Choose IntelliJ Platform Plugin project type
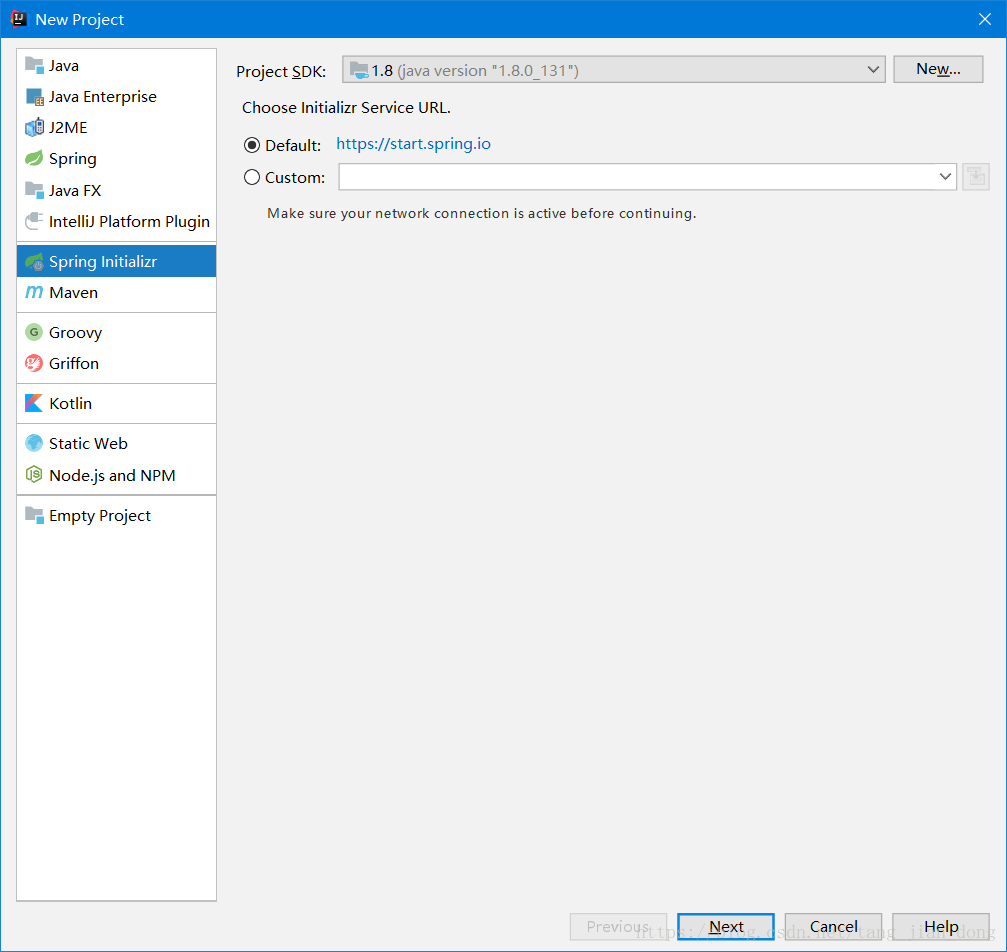The height and width of the screenshot is (952, 1007). coord(116,222)
